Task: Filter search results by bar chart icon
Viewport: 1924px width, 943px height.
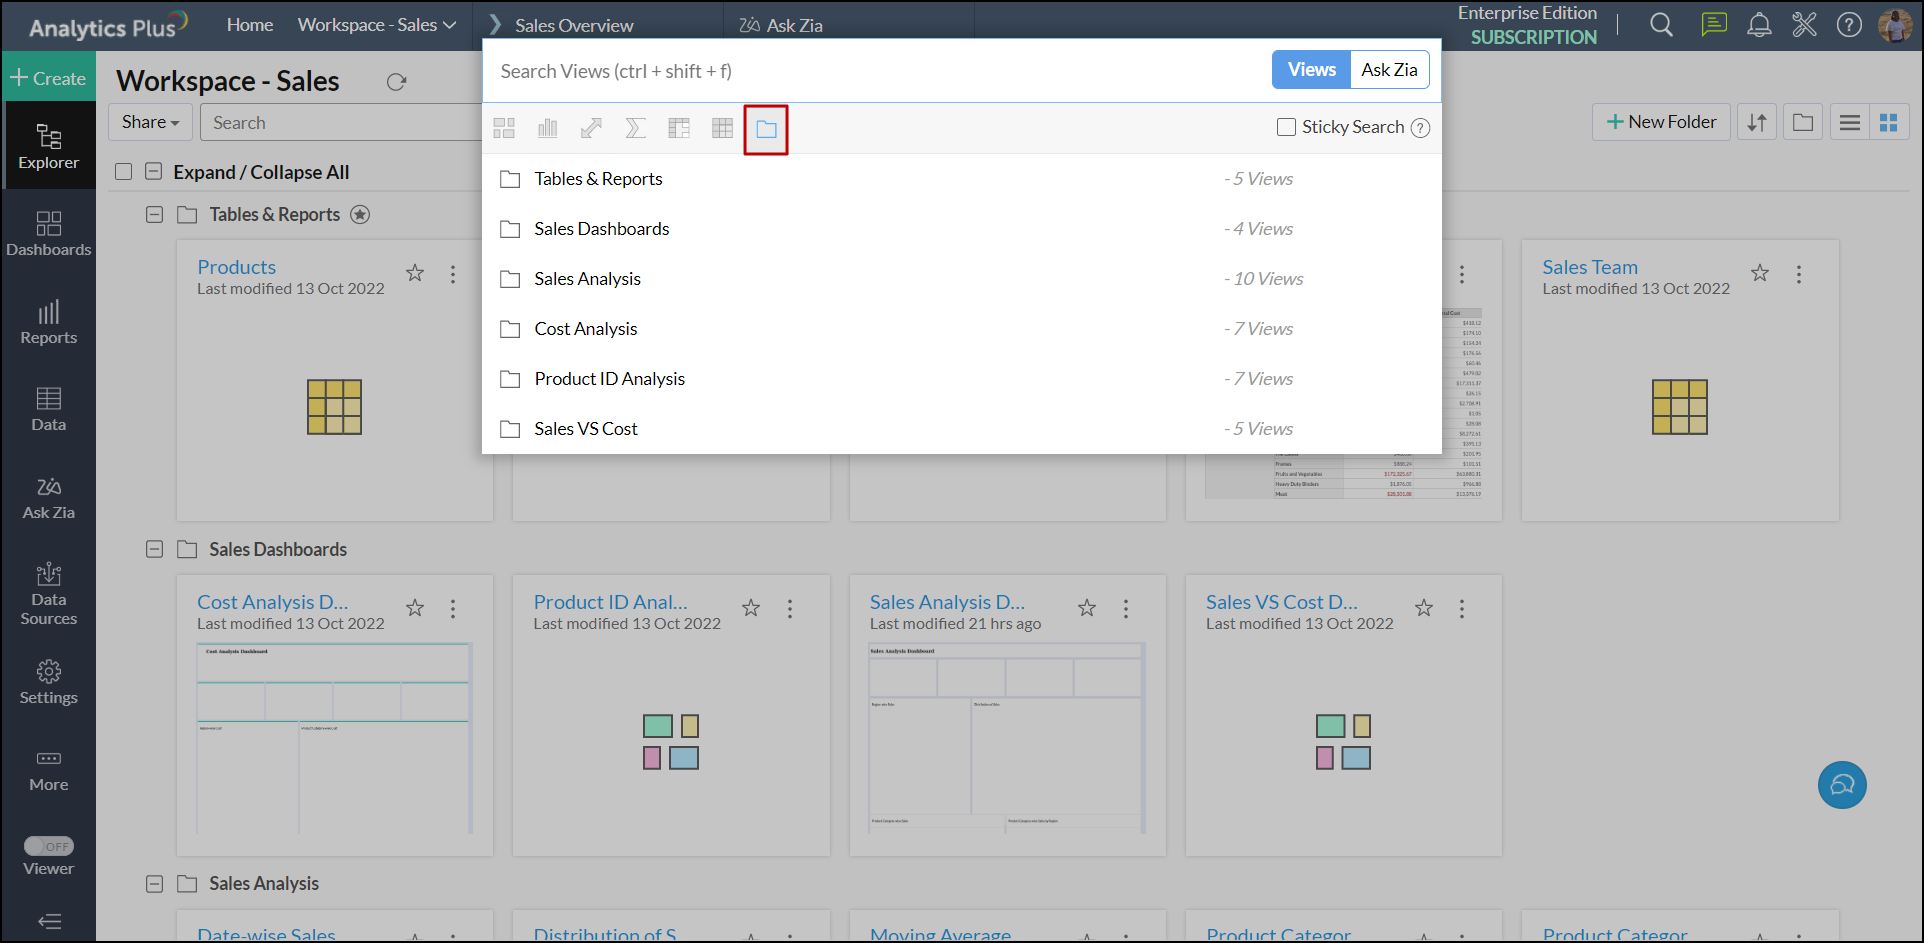Action: pyautogui.click(x=548, y=128)
